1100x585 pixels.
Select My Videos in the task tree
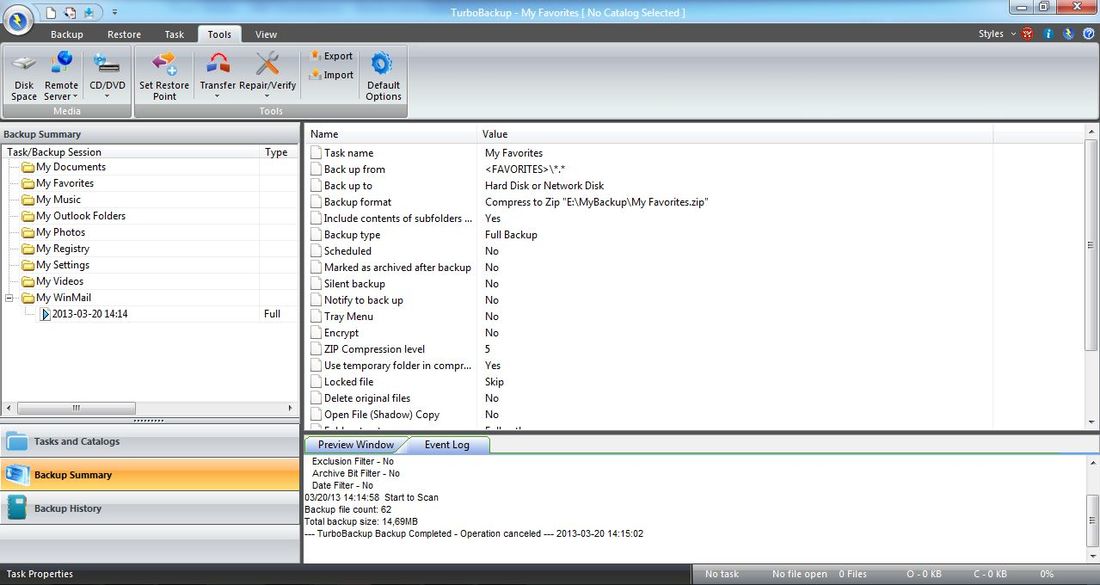(x=60, y=281)
